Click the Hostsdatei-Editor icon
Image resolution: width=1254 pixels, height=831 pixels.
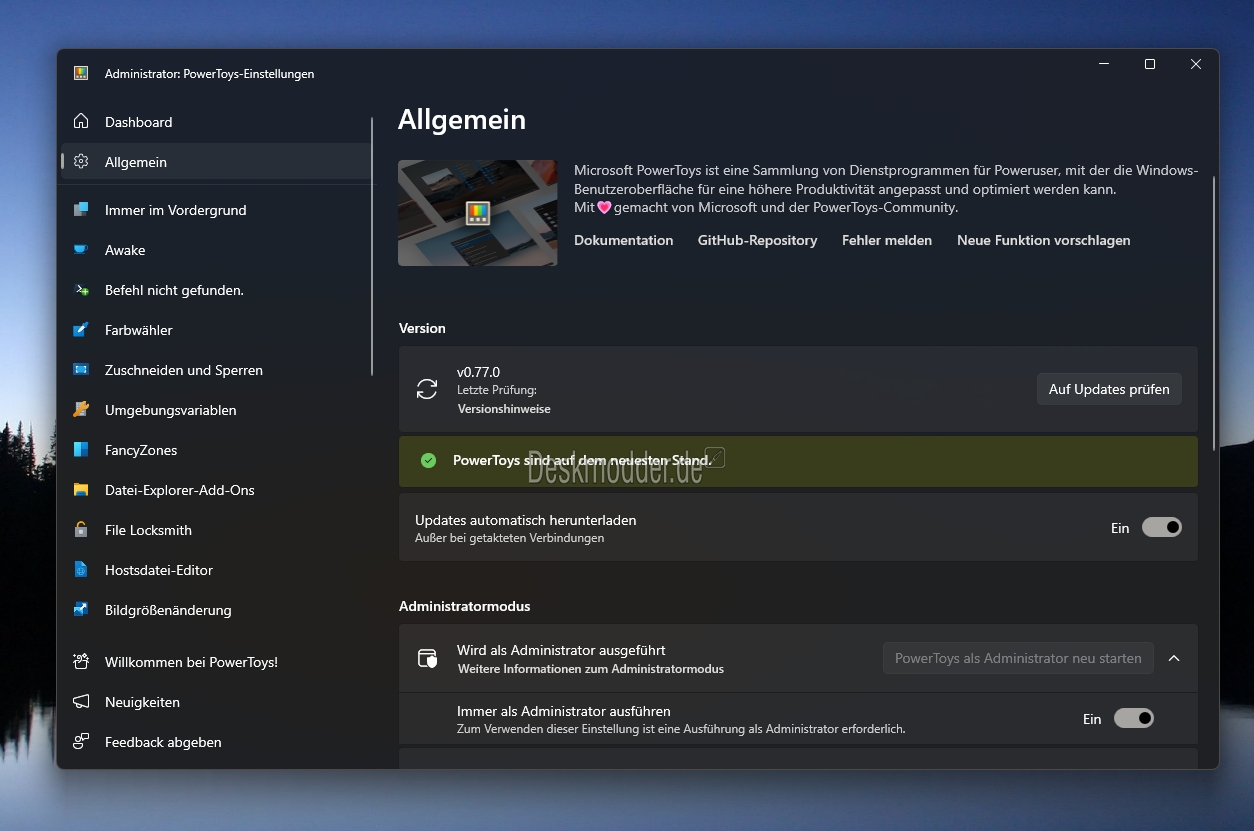(81, 570)
